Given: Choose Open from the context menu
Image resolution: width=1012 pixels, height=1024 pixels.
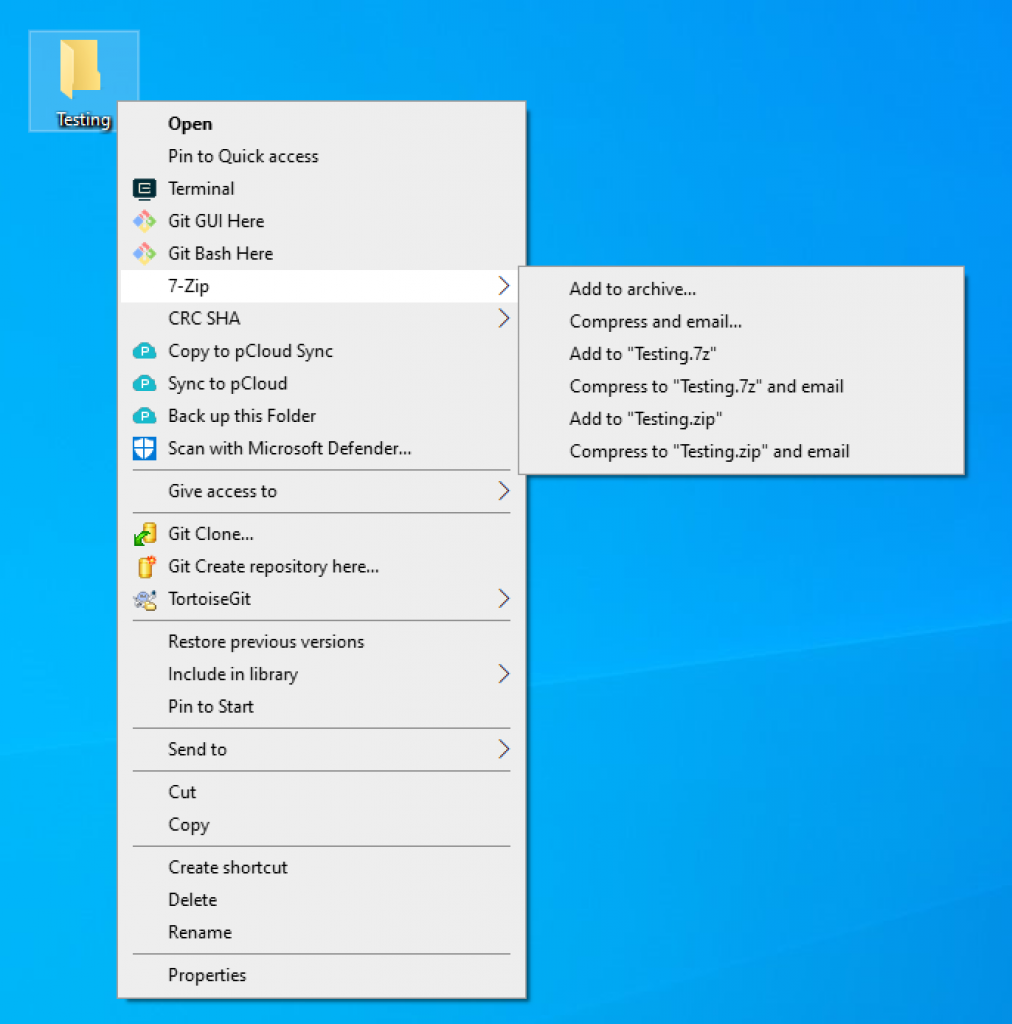Looking at the screenshot, I should (x=322, y=124).
